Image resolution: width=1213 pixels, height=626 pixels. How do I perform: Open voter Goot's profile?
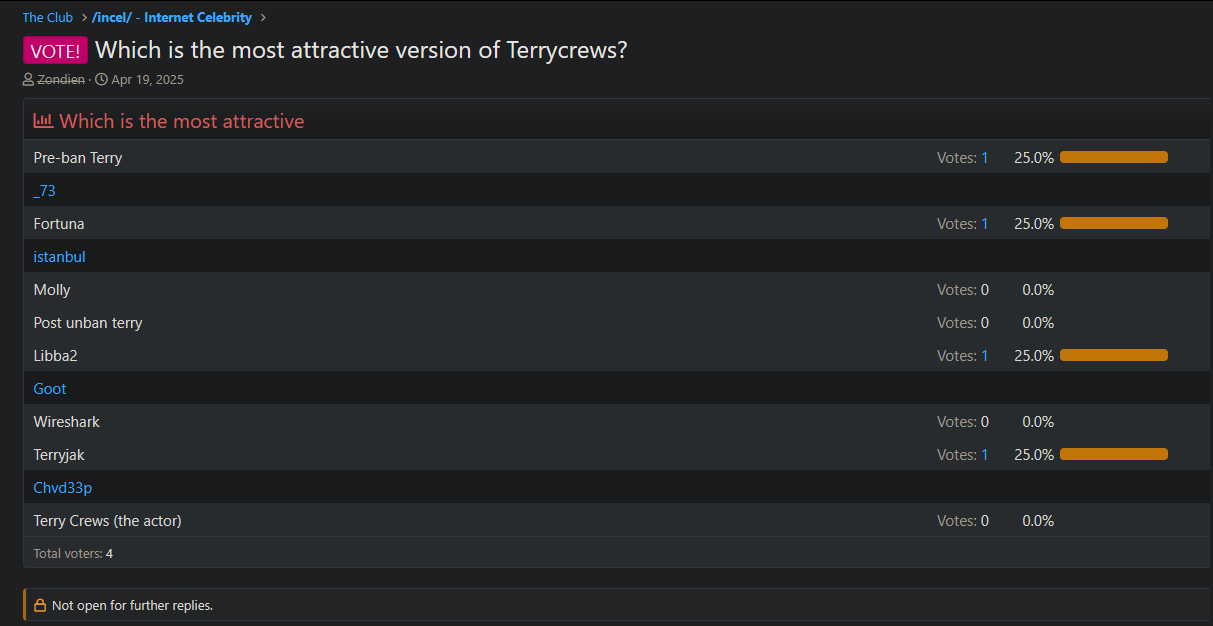click(x=50, y=389)
